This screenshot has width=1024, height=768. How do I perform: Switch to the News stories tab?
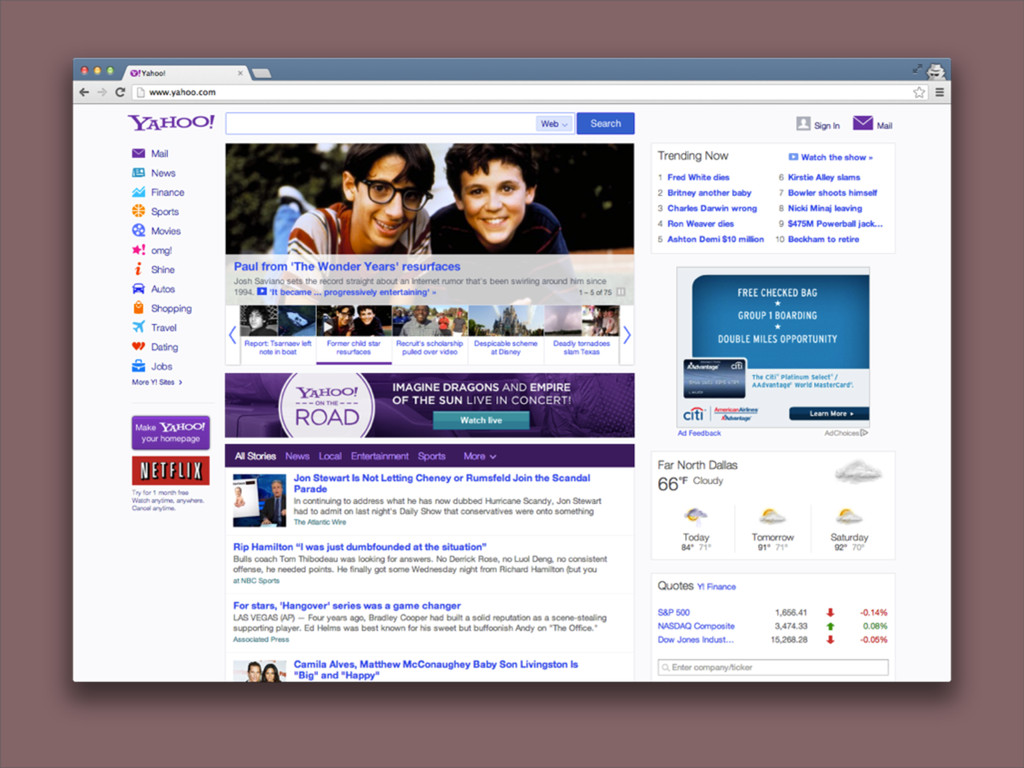pyautogui.click(x=297, y=456)
